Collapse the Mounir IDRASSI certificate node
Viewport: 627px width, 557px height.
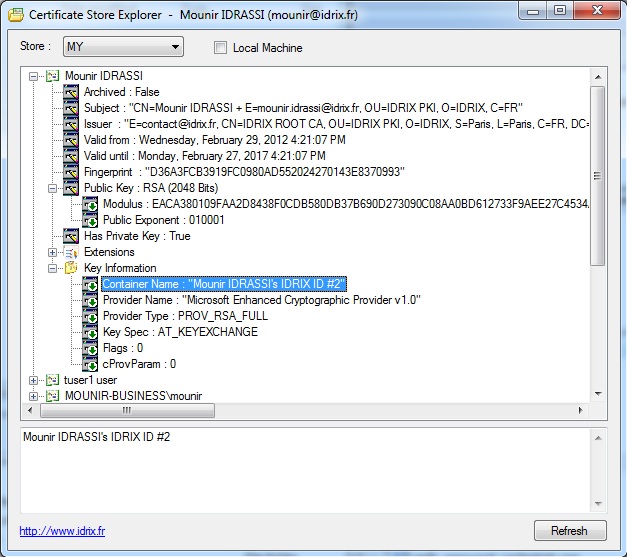pyautogui.click(x=34, y=76)
